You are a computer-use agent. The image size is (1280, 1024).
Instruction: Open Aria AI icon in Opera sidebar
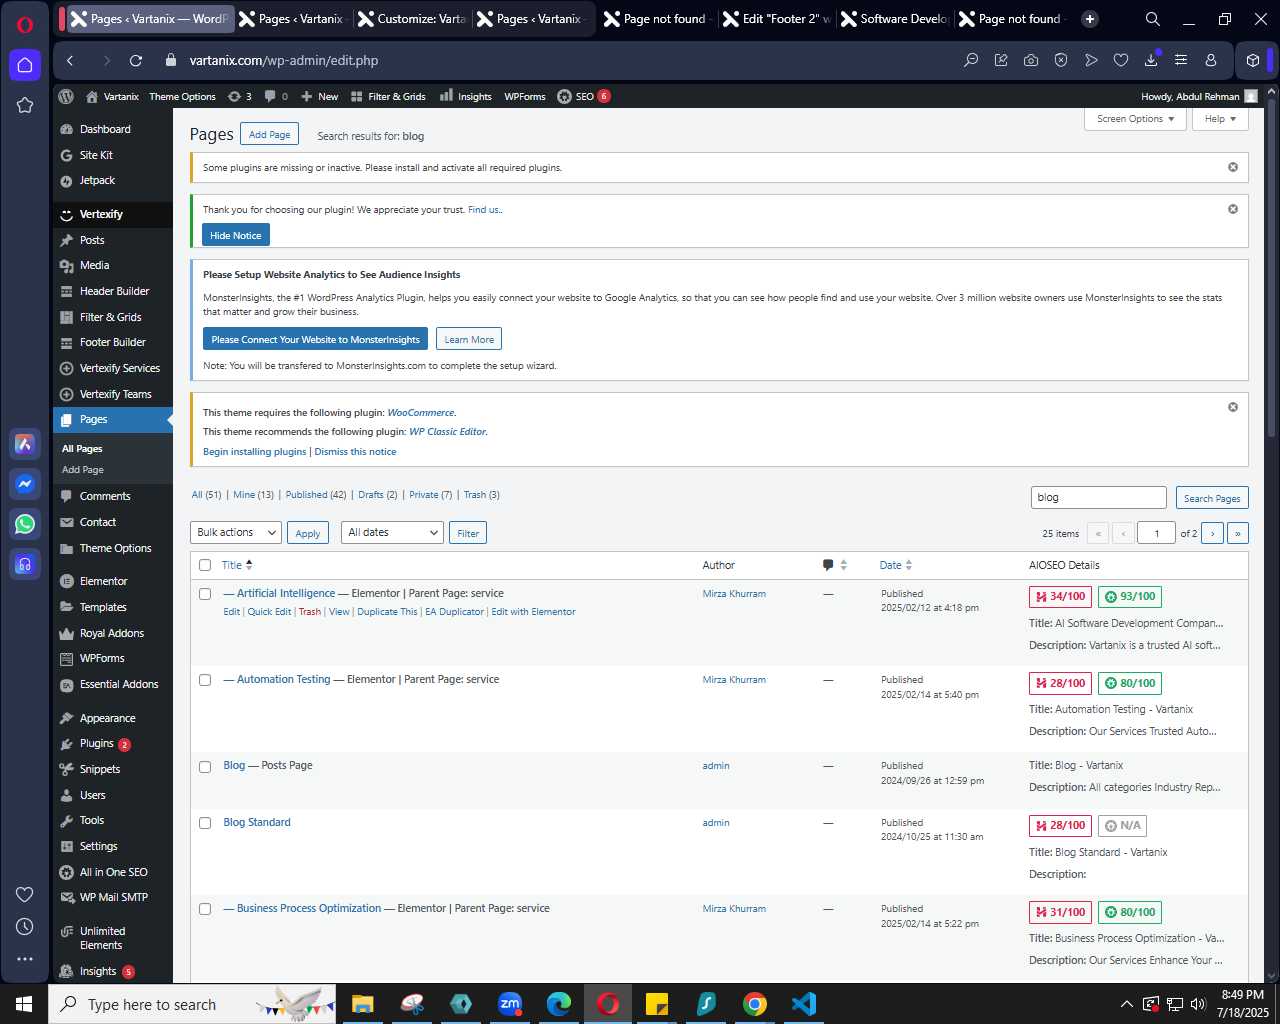click(x=25, y=444)
